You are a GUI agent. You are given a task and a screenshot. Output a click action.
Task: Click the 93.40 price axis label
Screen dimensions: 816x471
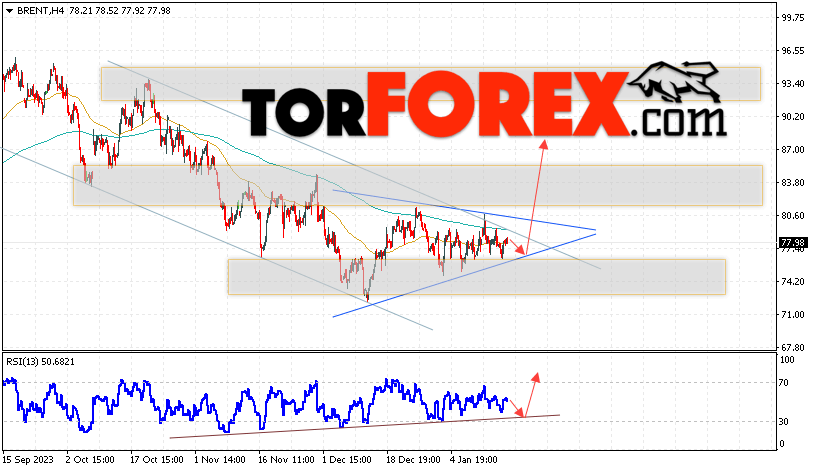793,83
